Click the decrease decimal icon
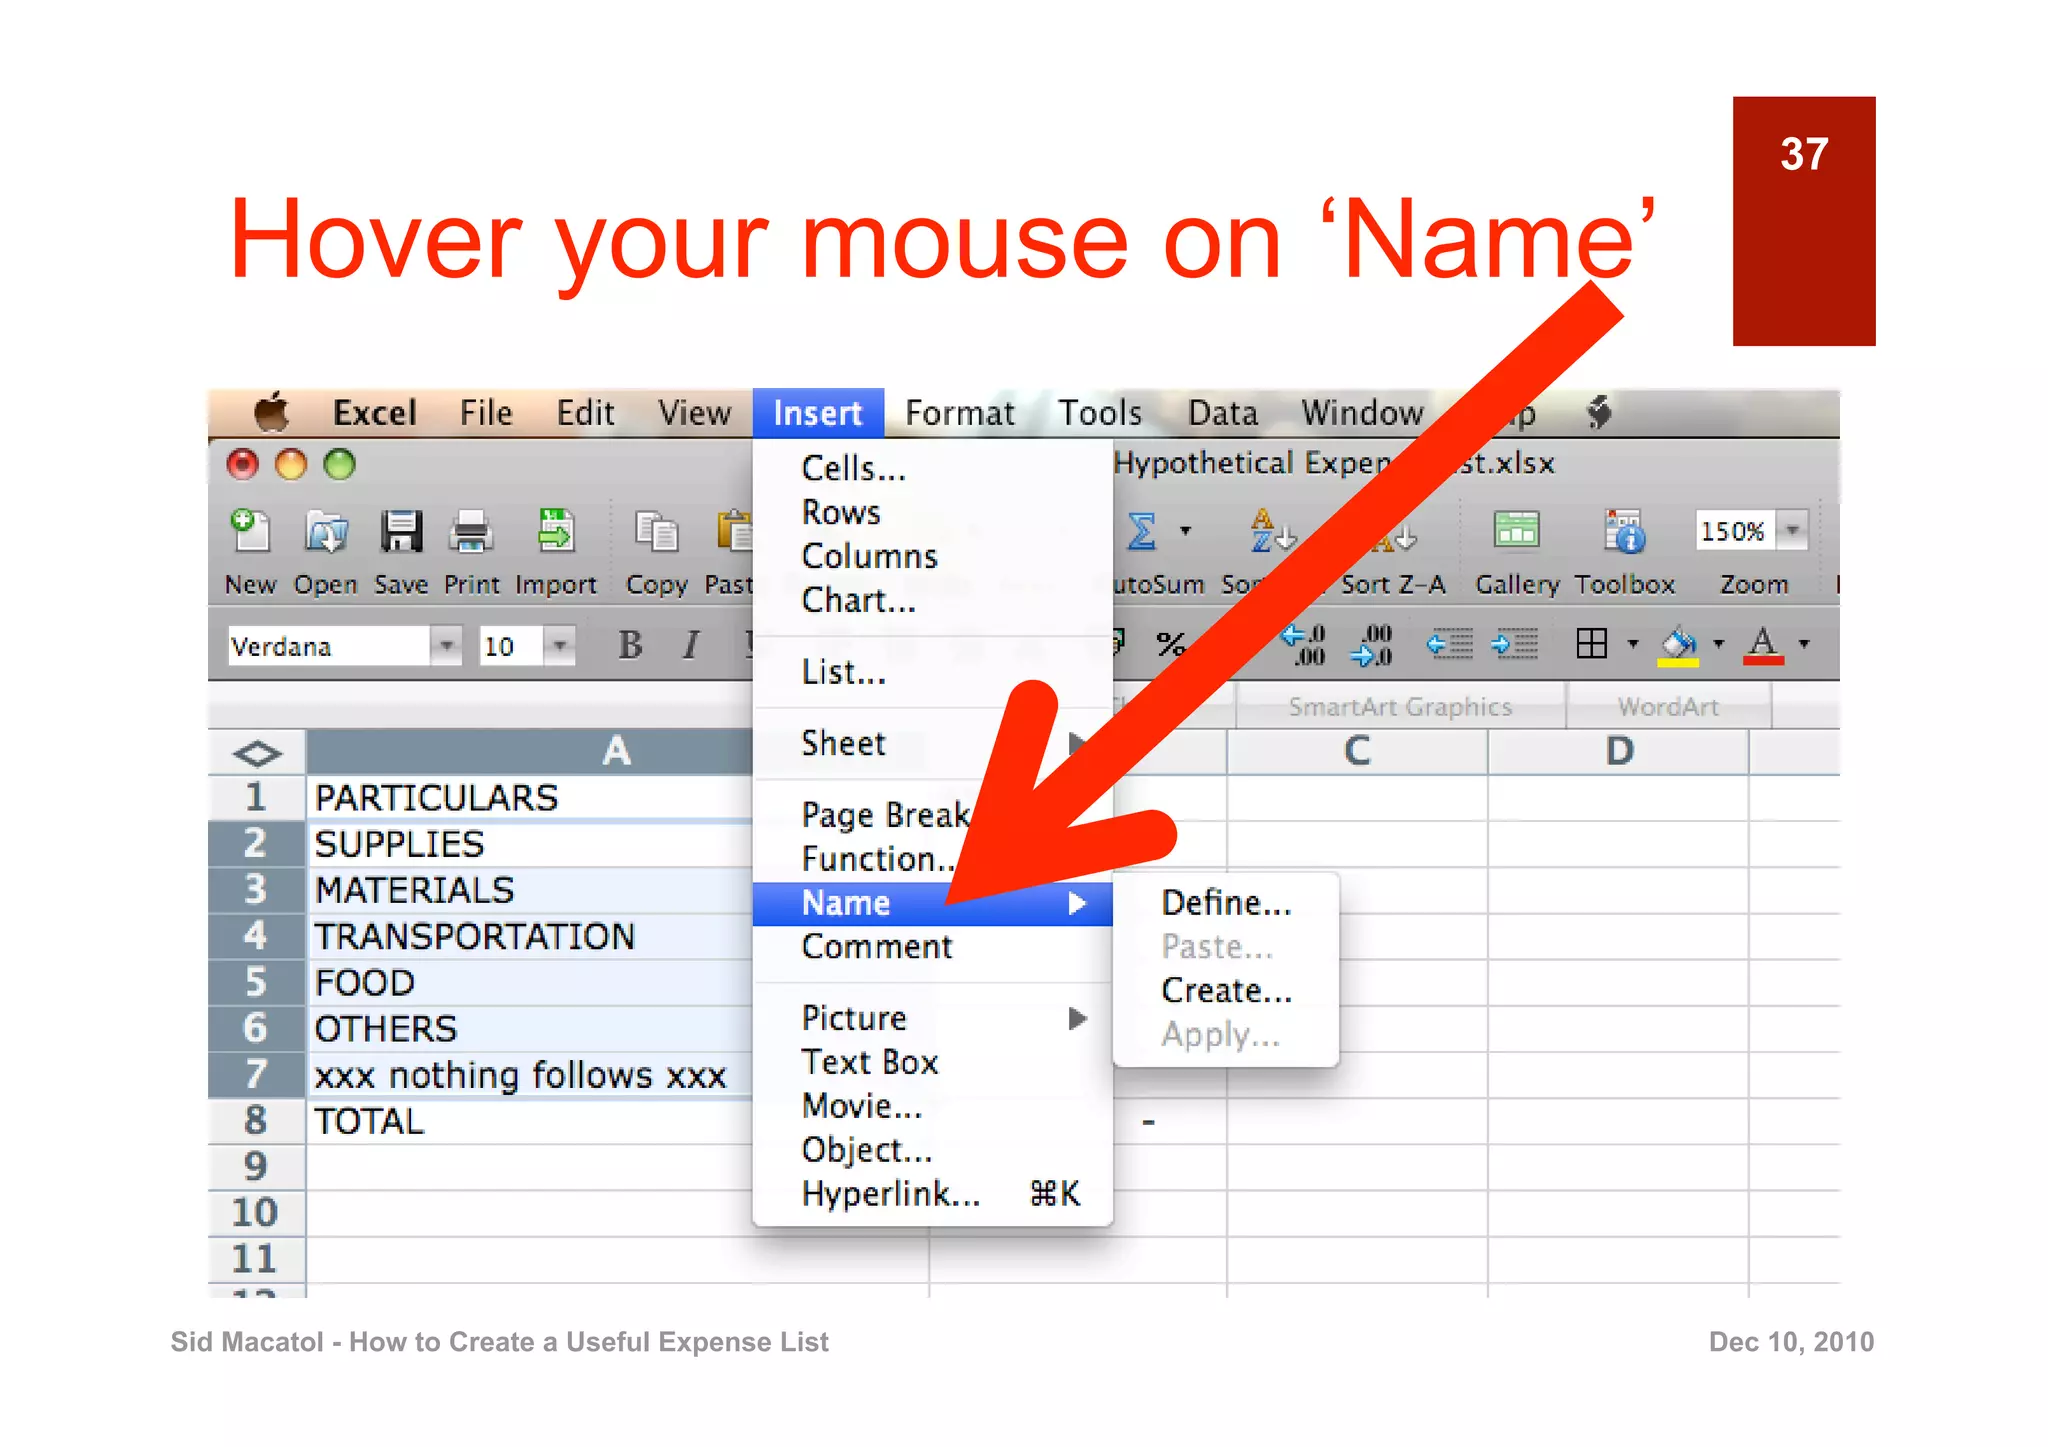 [1371, 645]
